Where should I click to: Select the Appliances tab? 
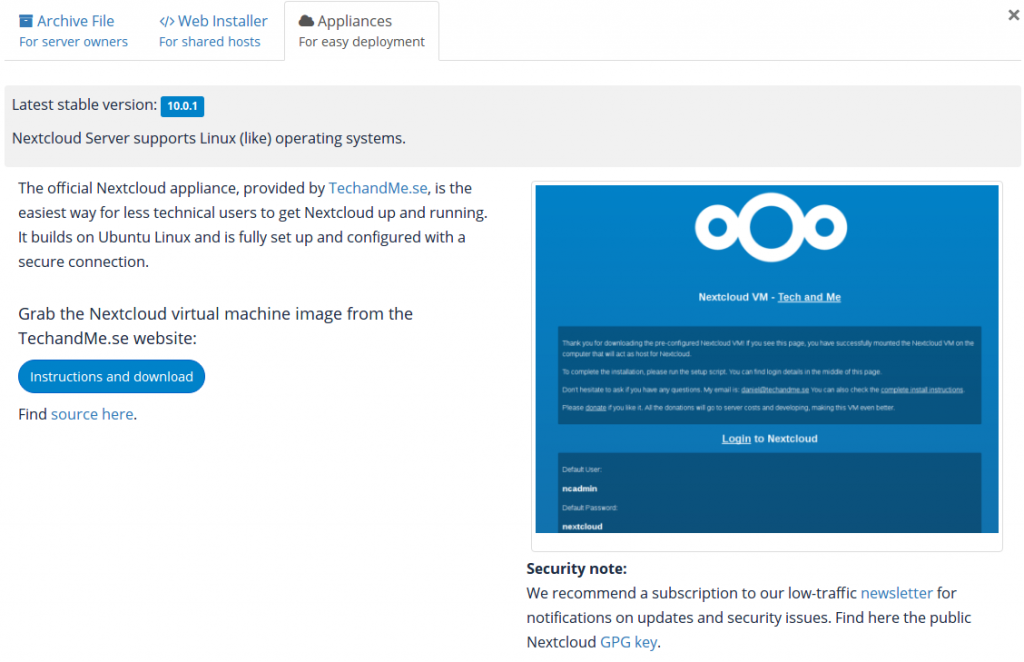pyautogui.click(x=361, y=31)
